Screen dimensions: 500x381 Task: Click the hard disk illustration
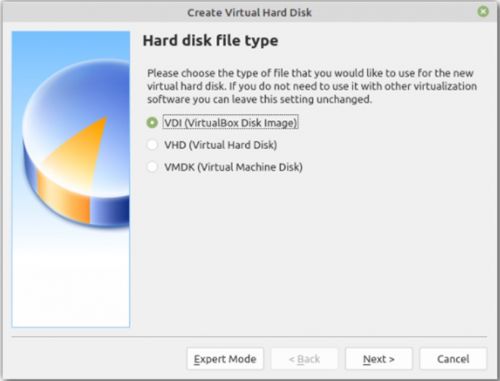click(76, 143)
